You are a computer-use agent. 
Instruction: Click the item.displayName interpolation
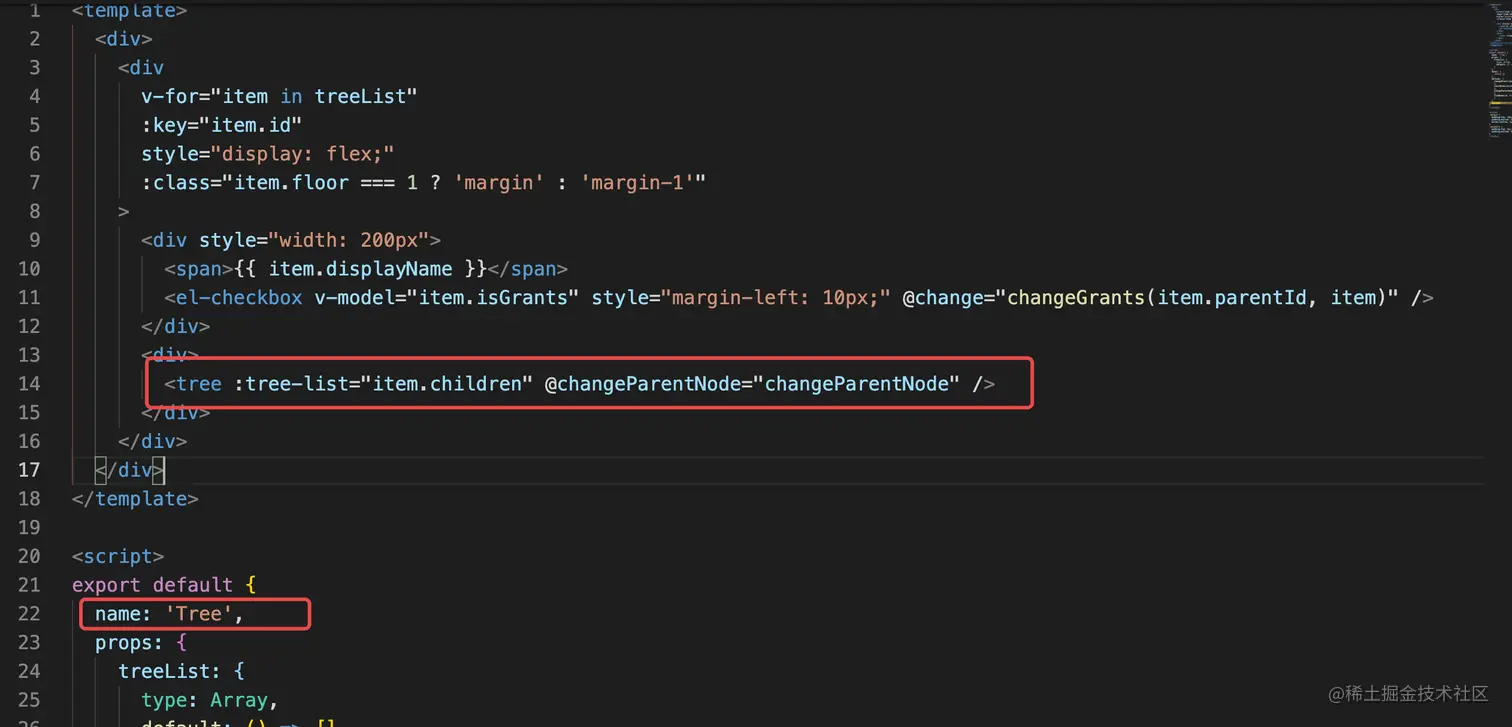(361, 269)
